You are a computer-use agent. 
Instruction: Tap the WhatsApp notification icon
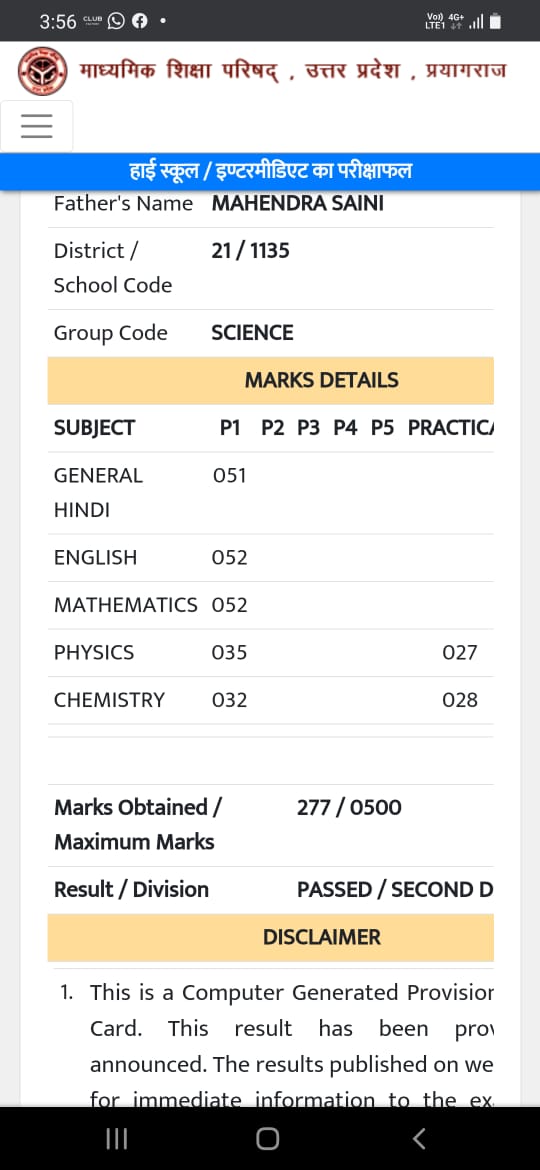click(x=116, y=22)
